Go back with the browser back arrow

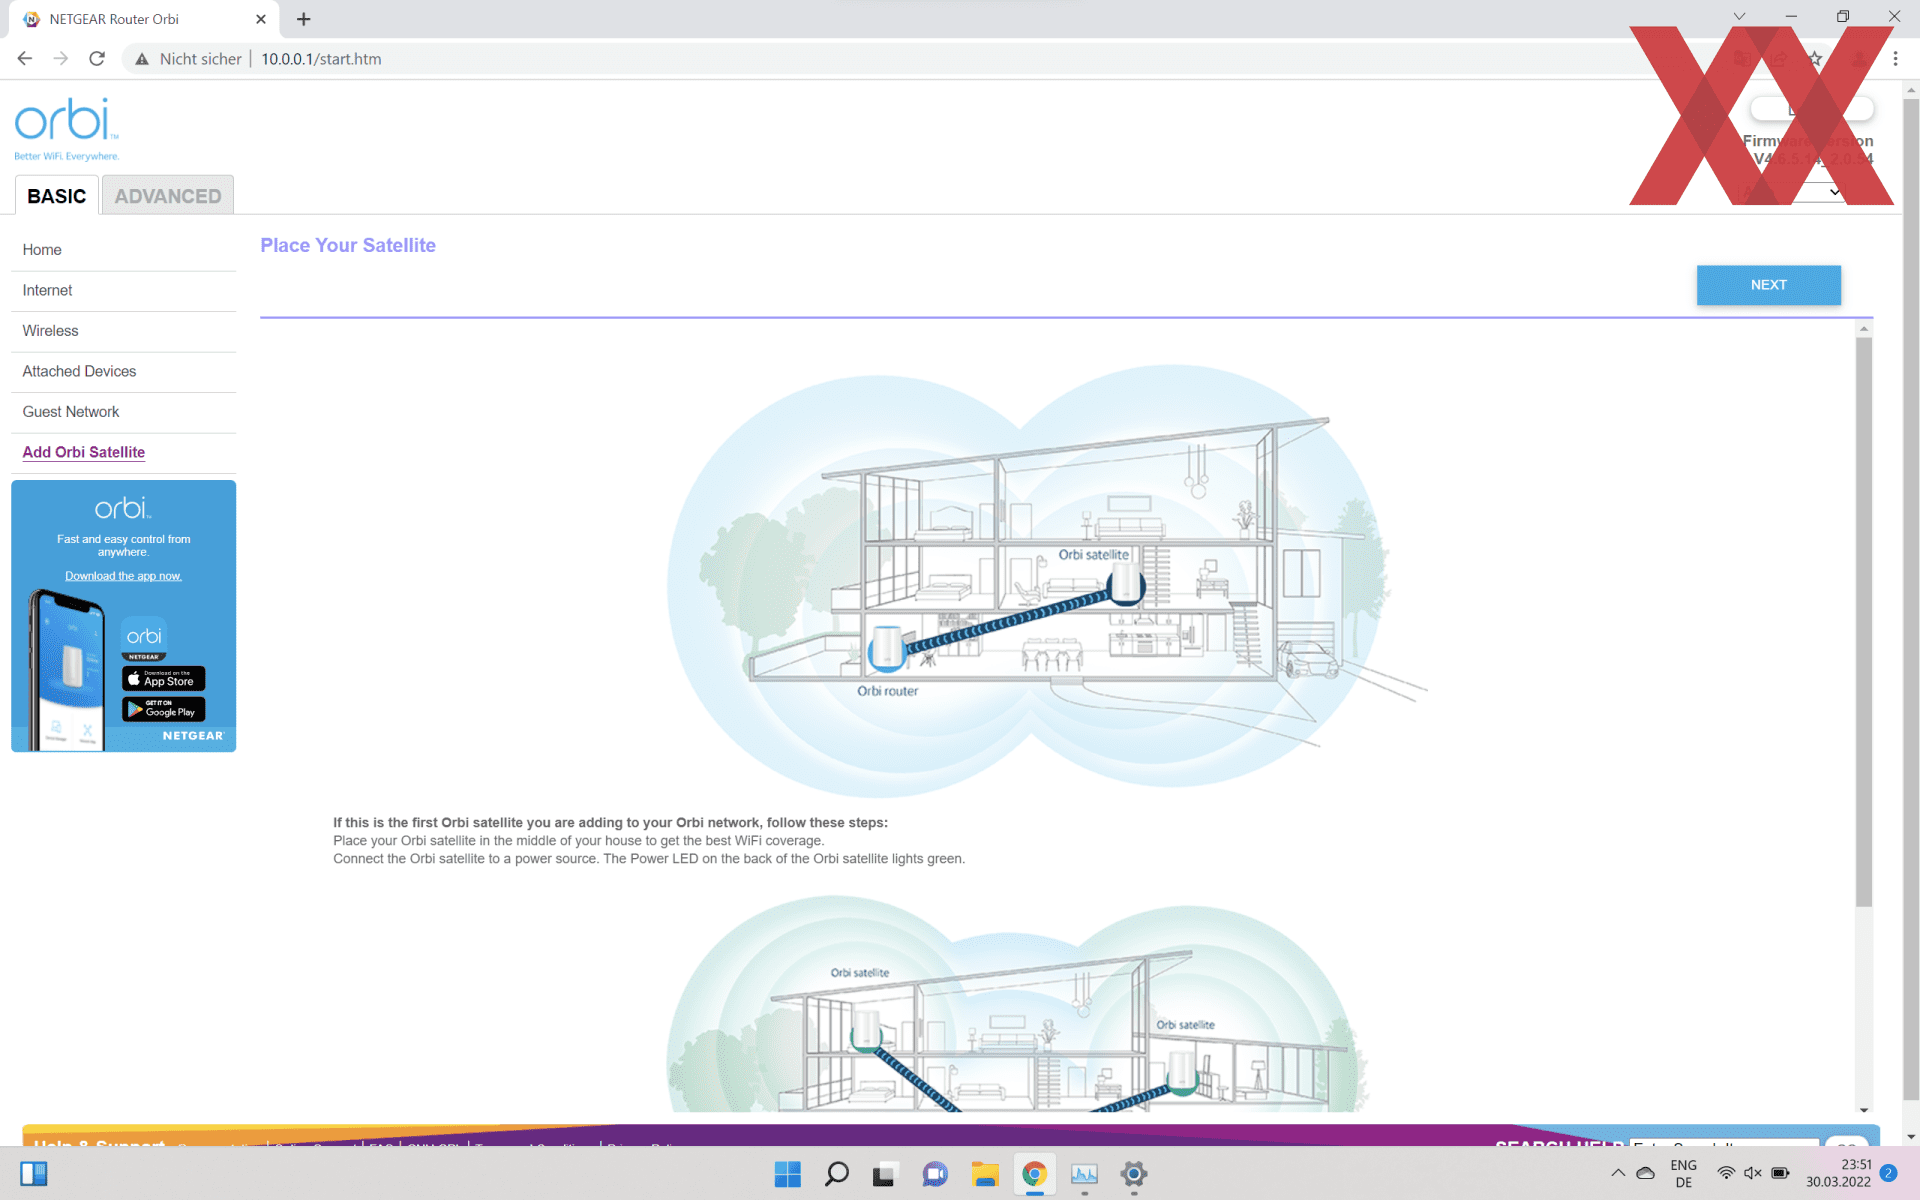pyautogui.click(x=25, y=59)
